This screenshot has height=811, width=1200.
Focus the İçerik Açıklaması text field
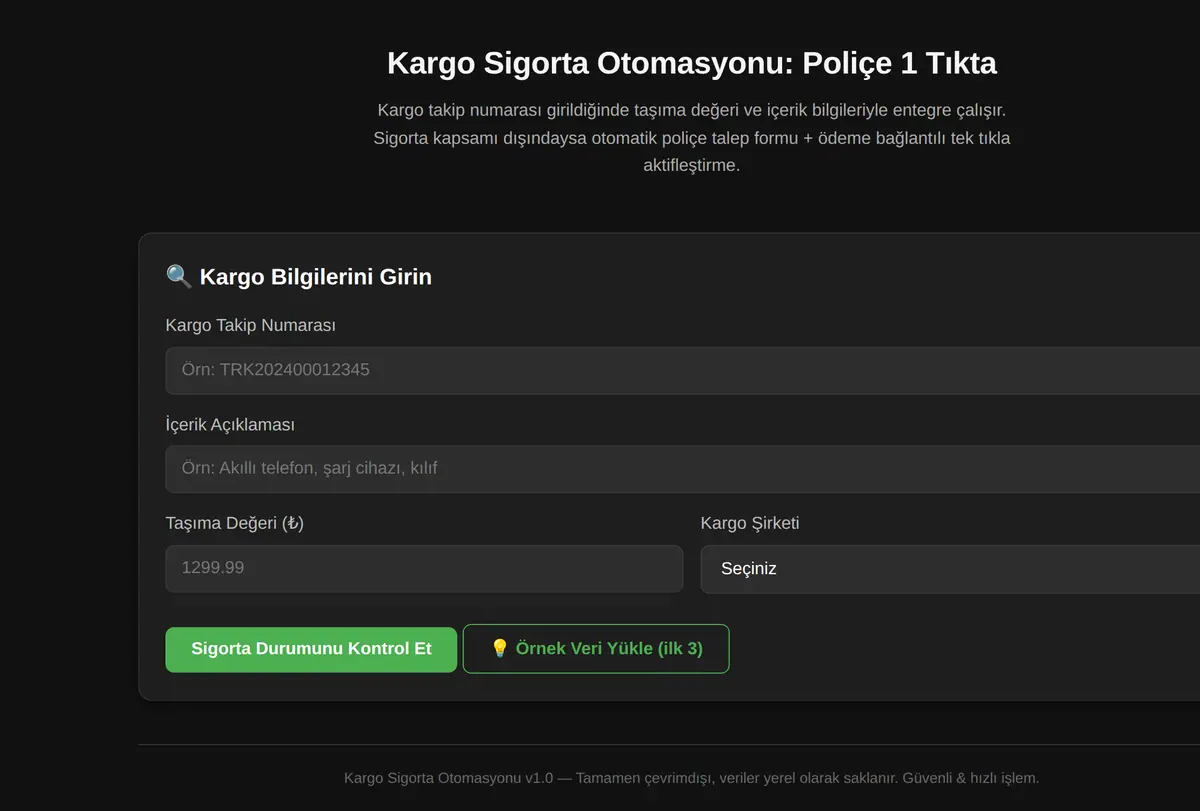(683, 468)
